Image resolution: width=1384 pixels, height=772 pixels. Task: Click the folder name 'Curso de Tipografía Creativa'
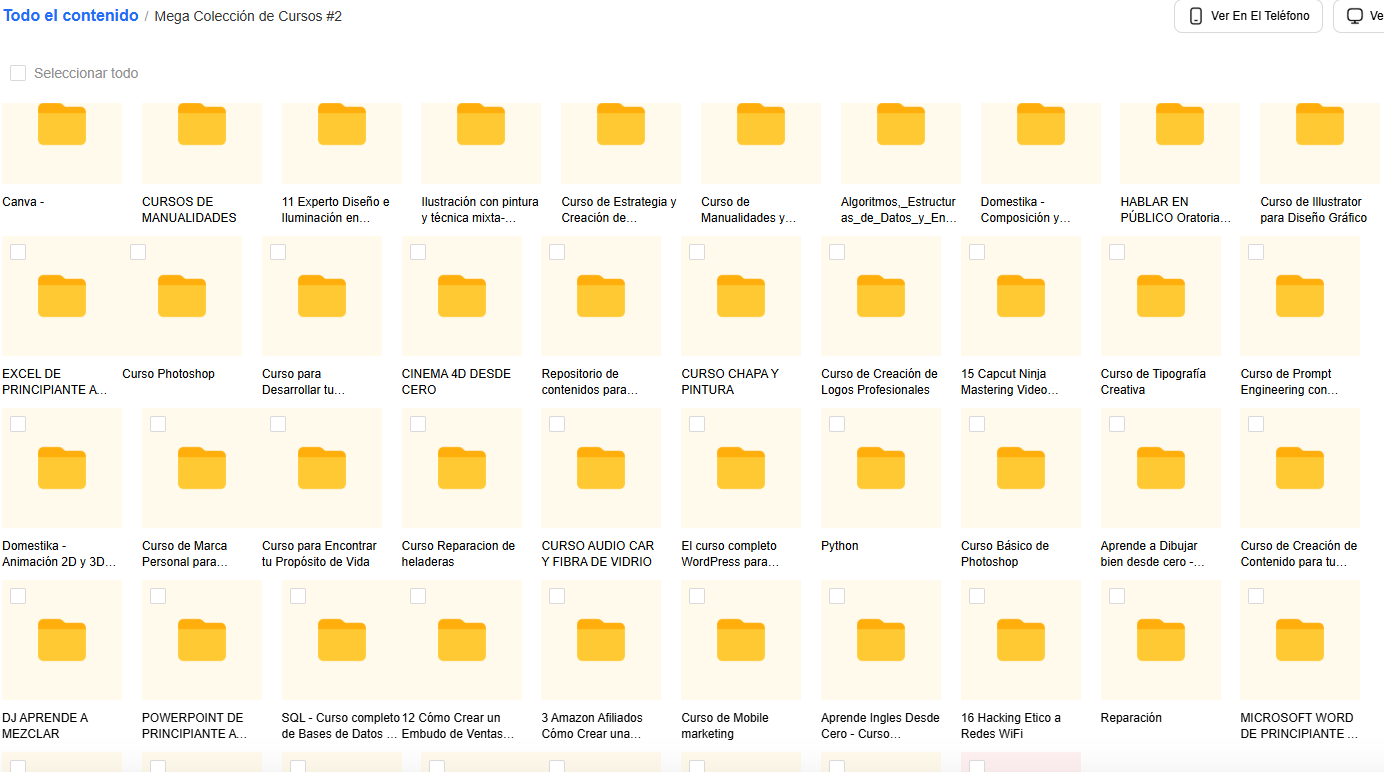pos(1153,382)
